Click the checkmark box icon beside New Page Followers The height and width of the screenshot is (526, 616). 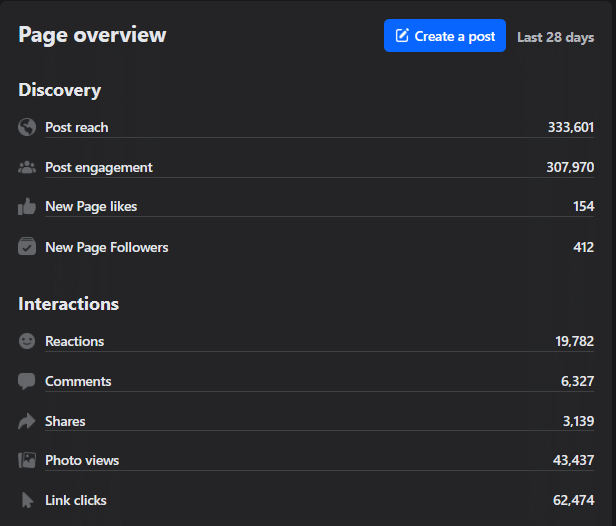[27, 247]
